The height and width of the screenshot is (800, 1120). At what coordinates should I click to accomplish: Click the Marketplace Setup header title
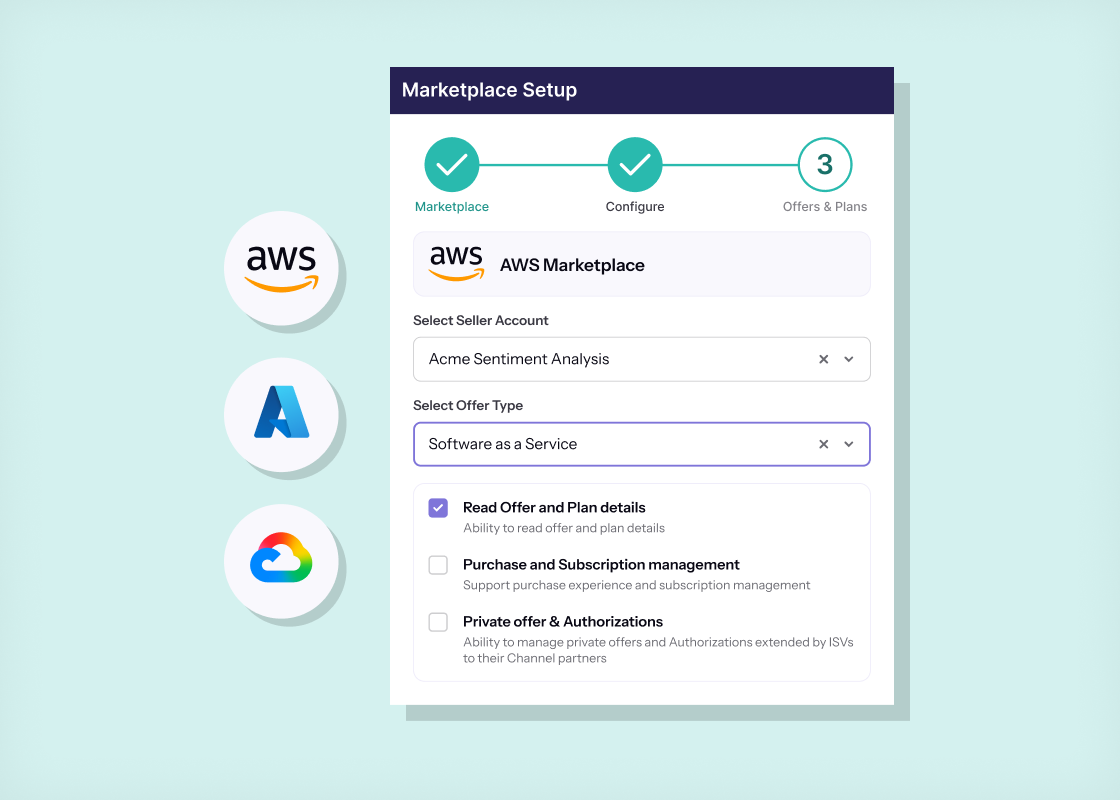coord(489,90)
